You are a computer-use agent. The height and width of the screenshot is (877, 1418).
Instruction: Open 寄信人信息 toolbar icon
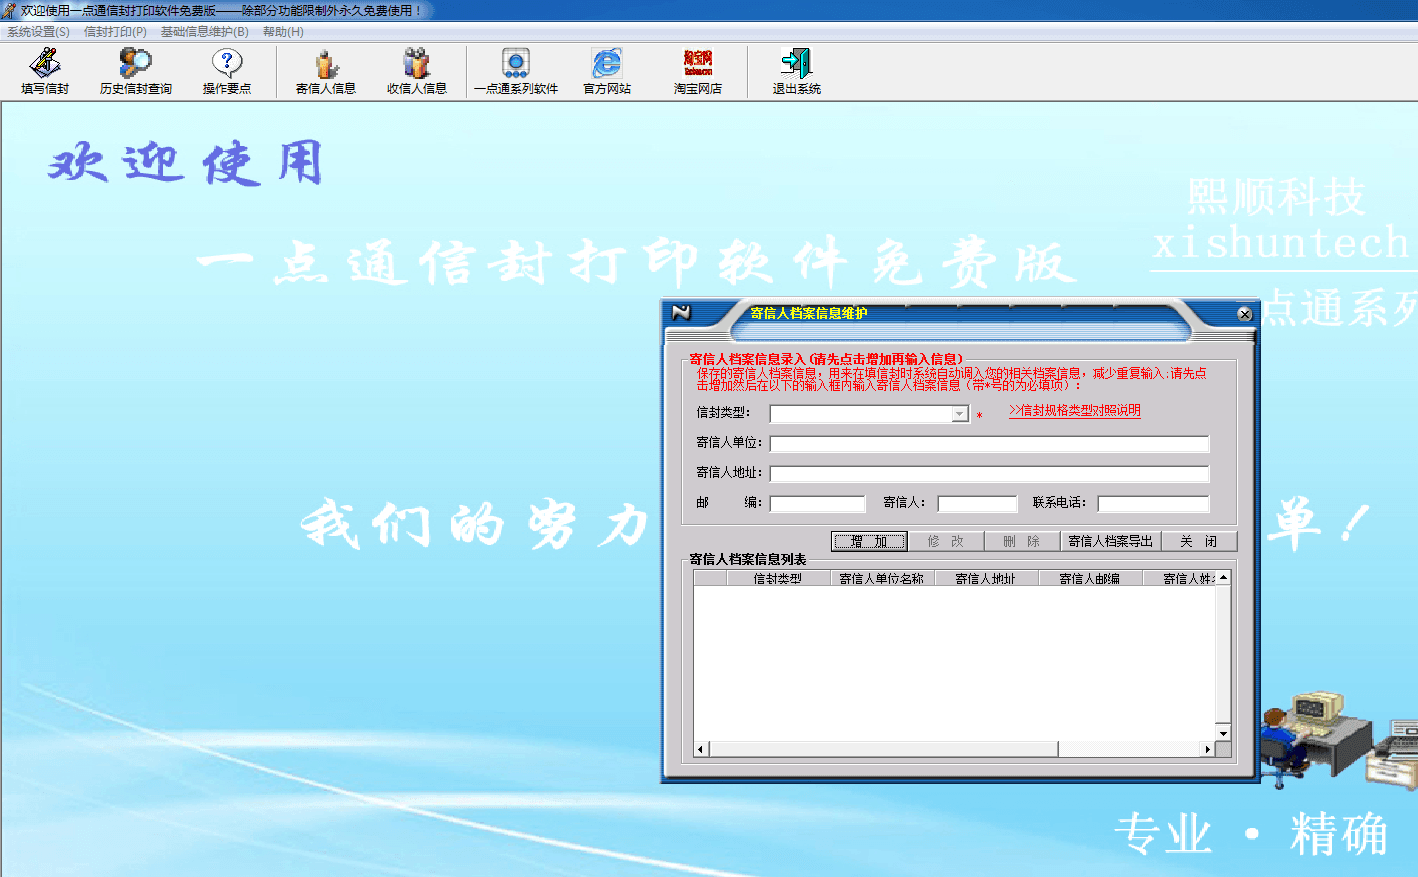click(326, 72)
